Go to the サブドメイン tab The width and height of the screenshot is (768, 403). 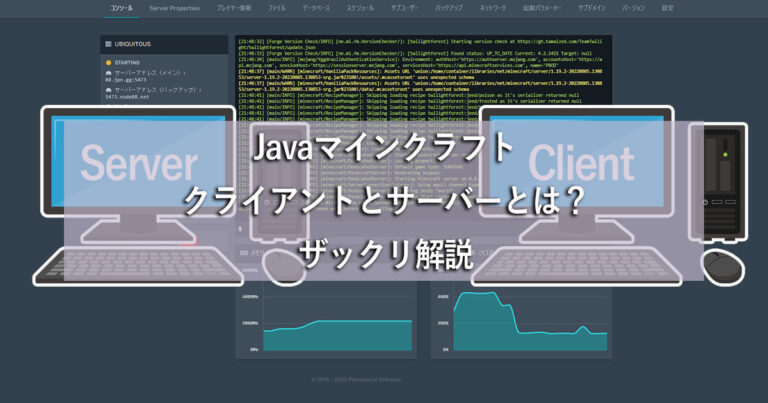(x=591, y=8)
